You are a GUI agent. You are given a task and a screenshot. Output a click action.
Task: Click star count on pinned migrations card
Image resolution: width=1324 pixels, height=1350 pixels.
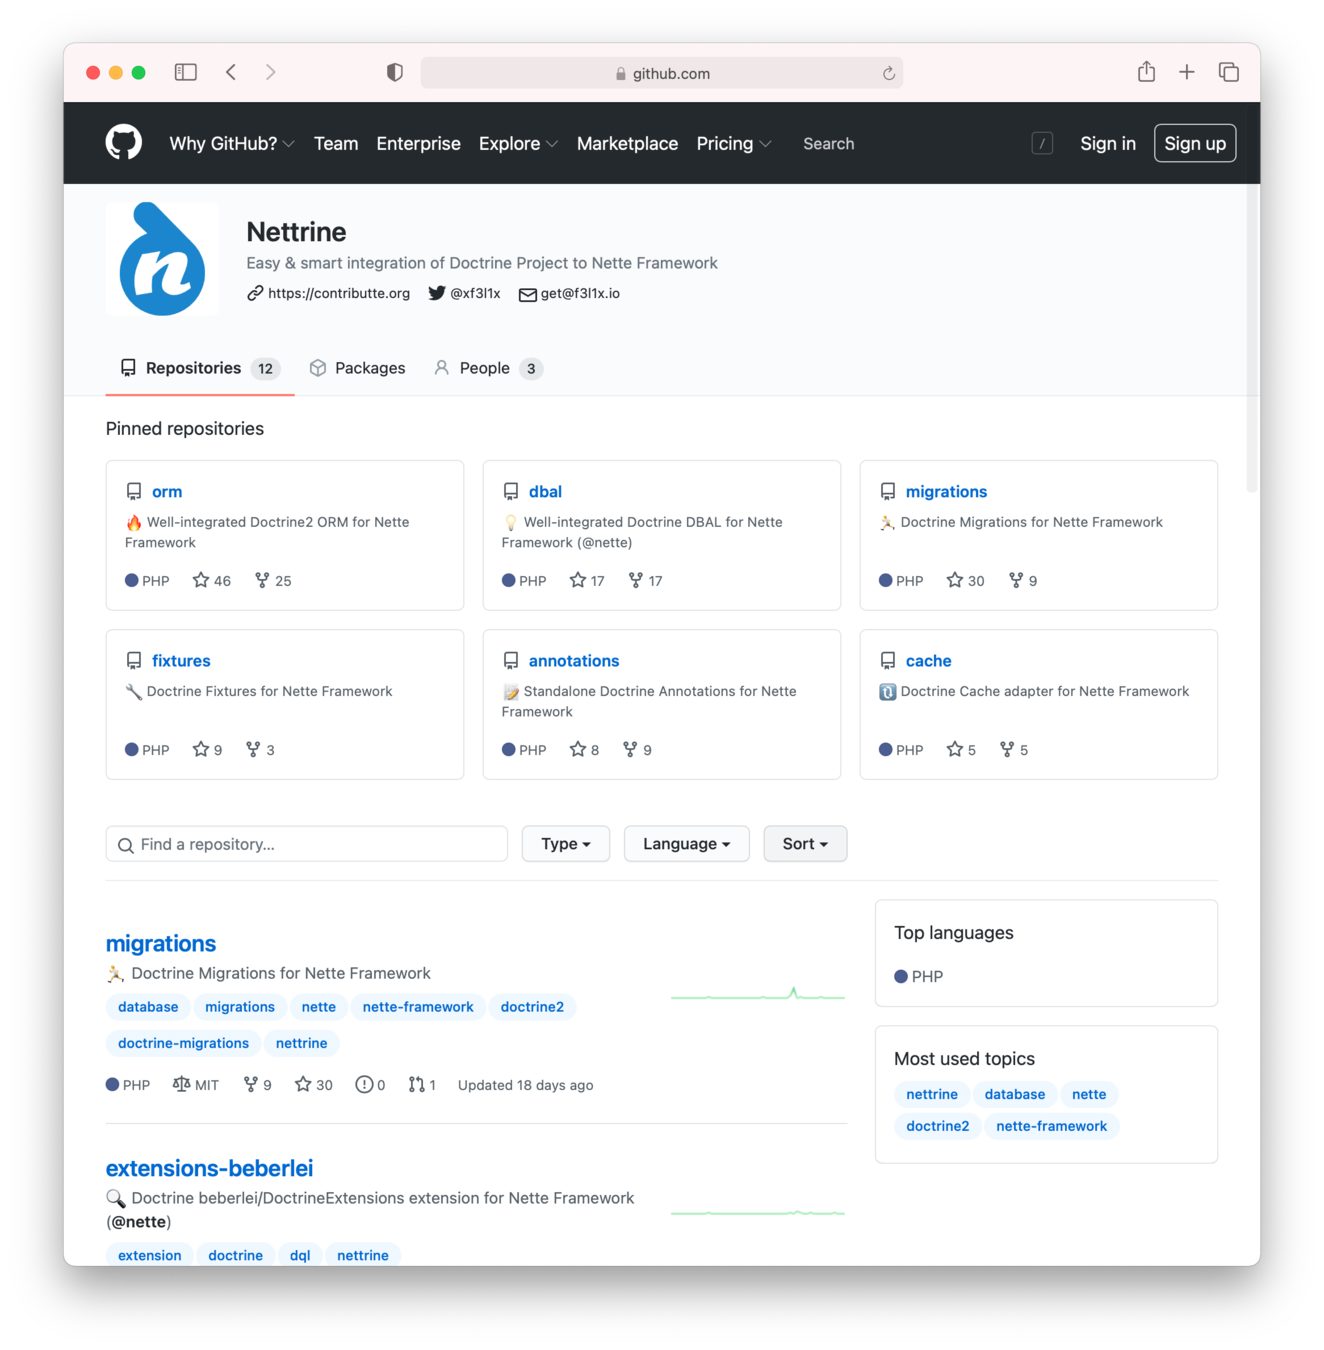[965, 580]
